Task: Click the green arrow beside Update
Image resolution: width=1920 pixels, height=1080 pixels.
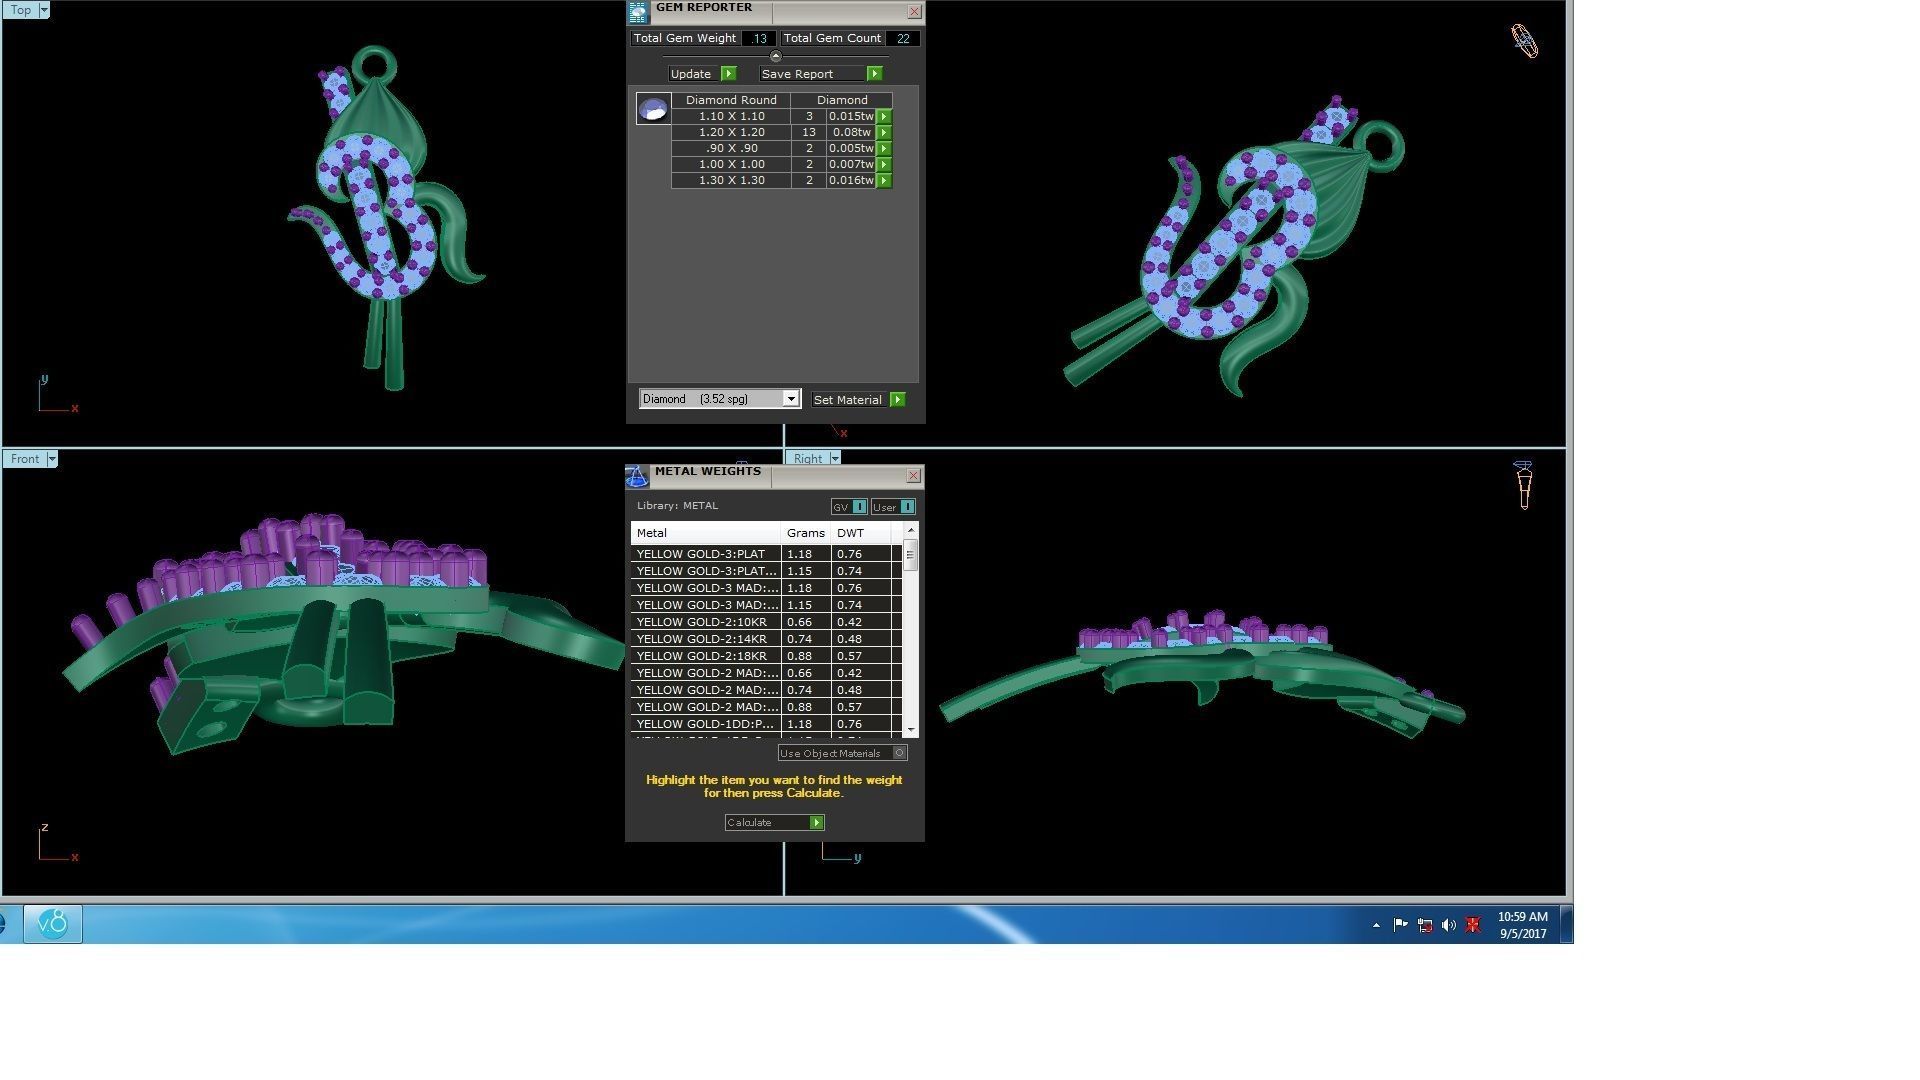Action: (x=728, y=74)
